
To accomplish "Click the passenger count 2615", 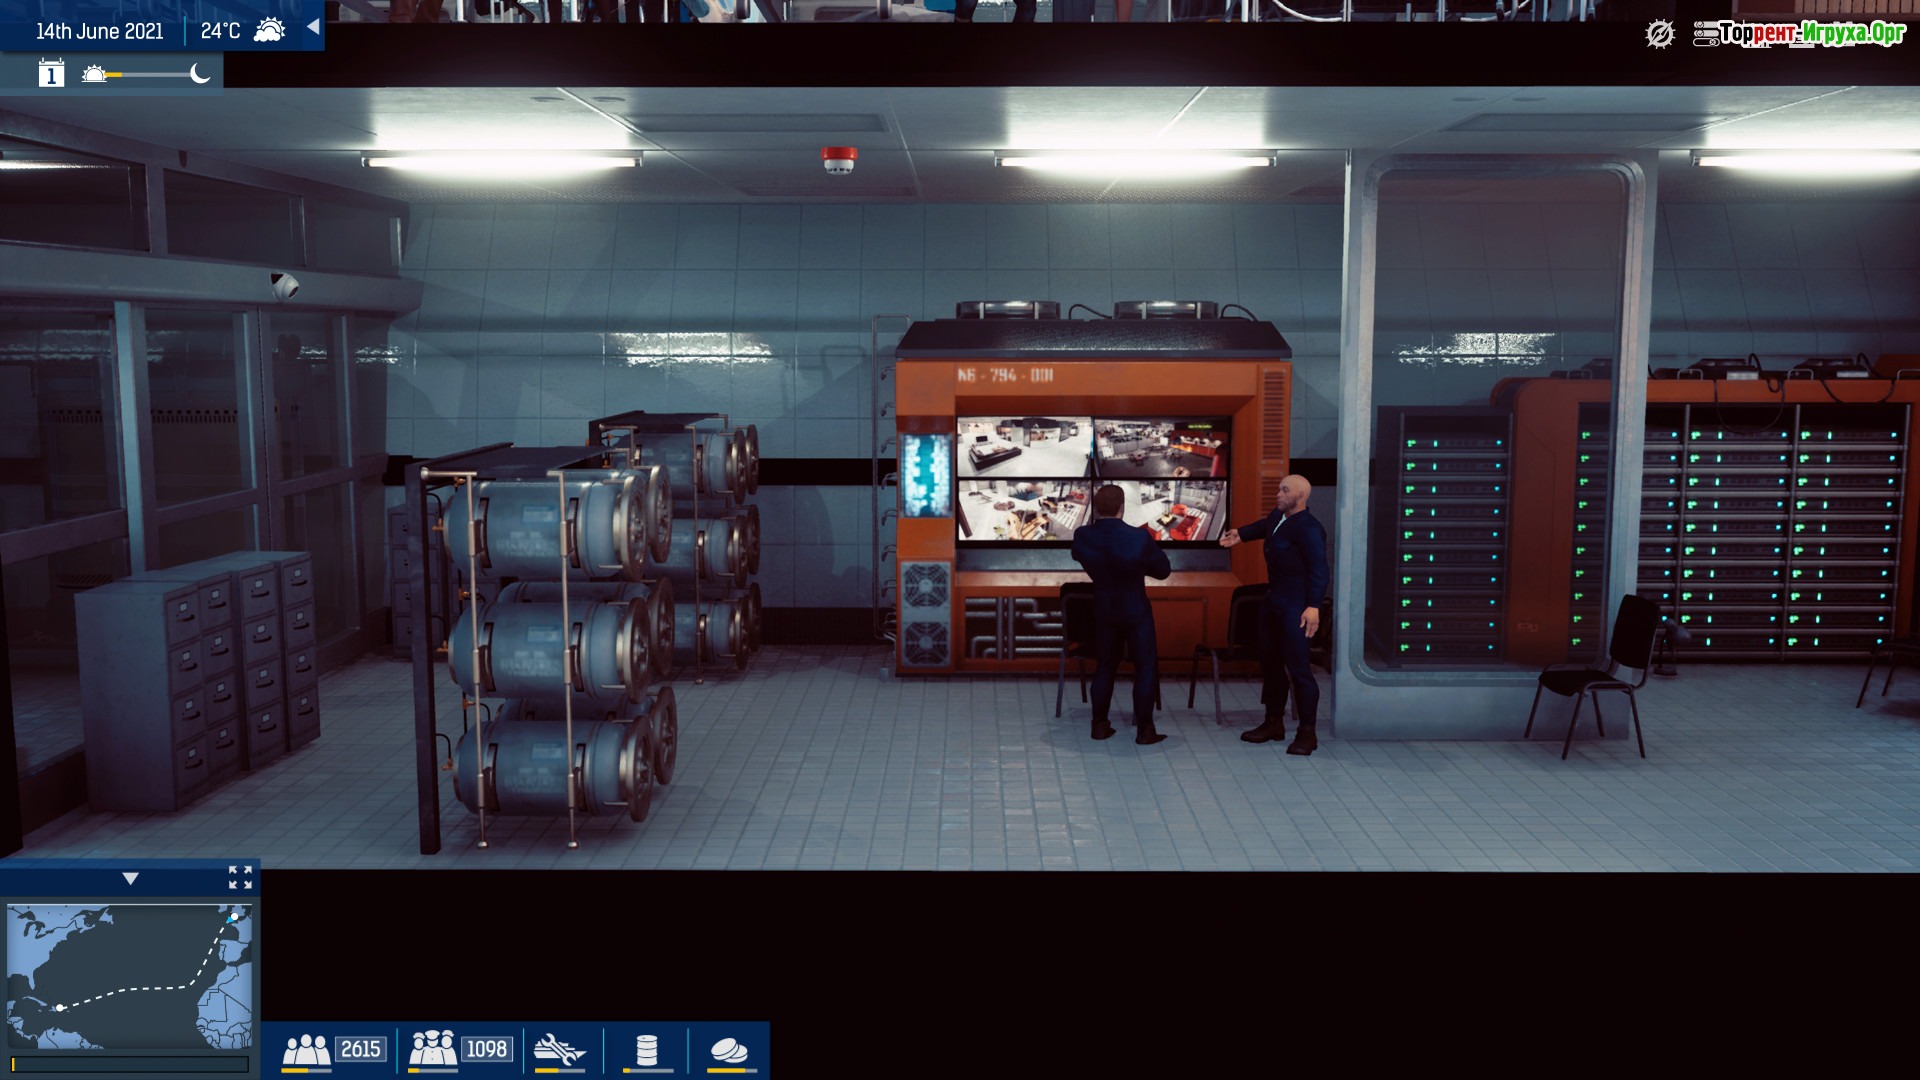I will pos(360,1049).
